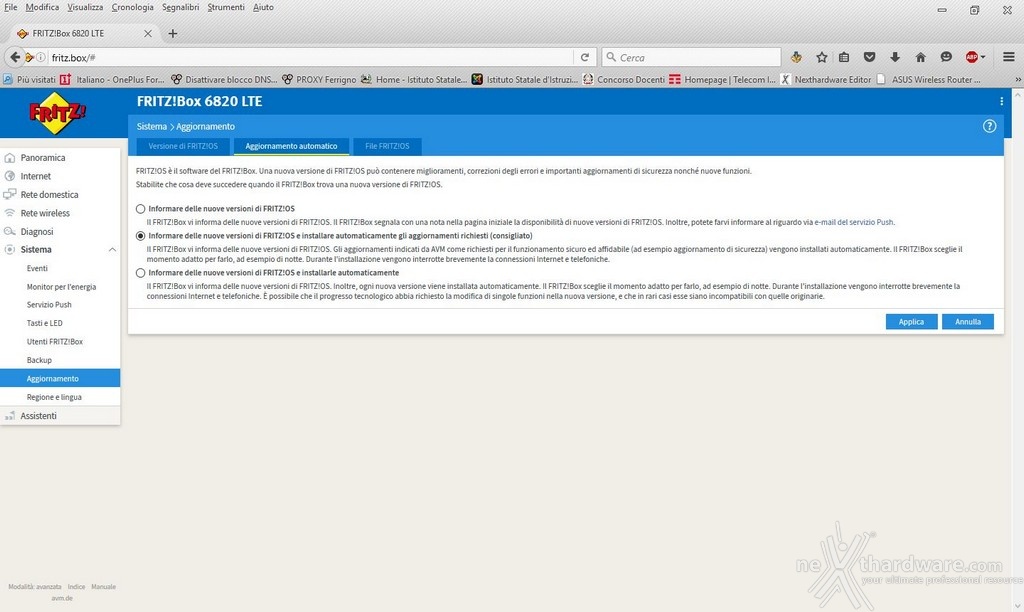Open the Cronologia menu

pos(133,7)
